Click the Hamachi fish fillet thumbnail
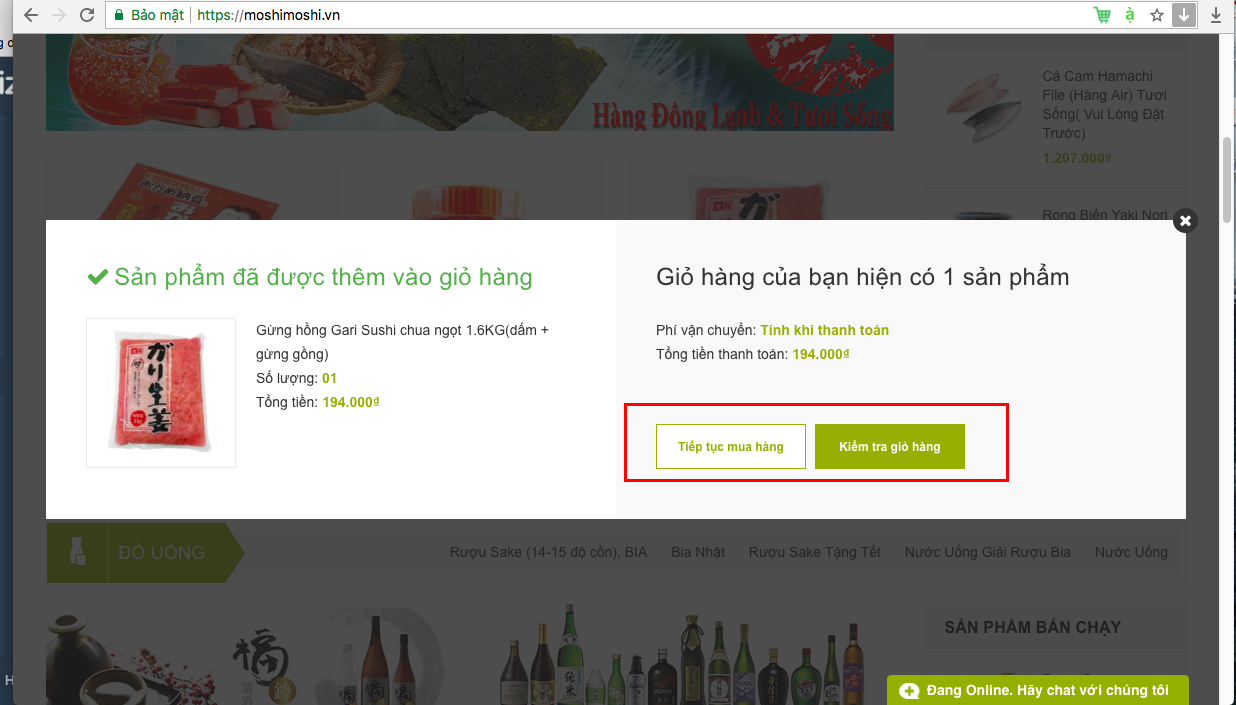Viewport: 1236px width, 705px height. point(984,109)
